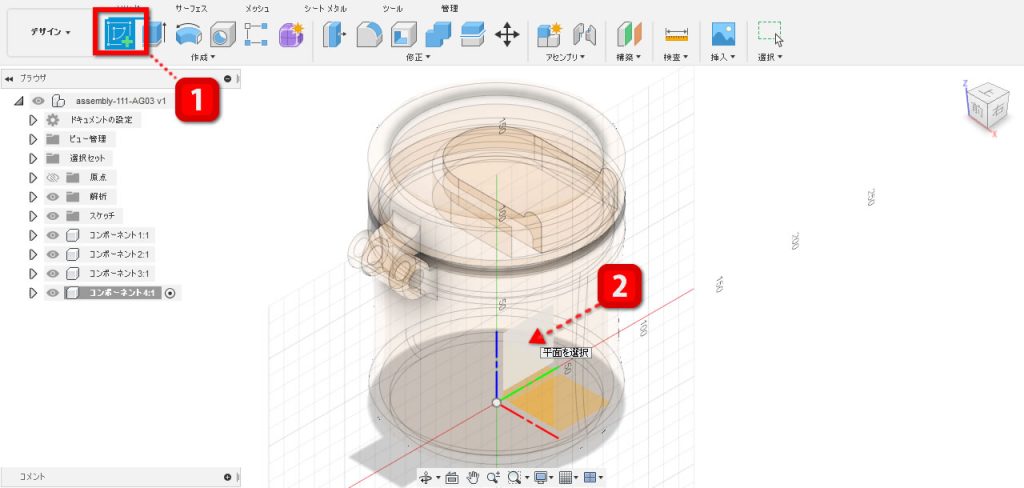This screenshot has height=488, width=1024.
Task: Click the stacked-faces icon before Move
Action: coord(472,35)
